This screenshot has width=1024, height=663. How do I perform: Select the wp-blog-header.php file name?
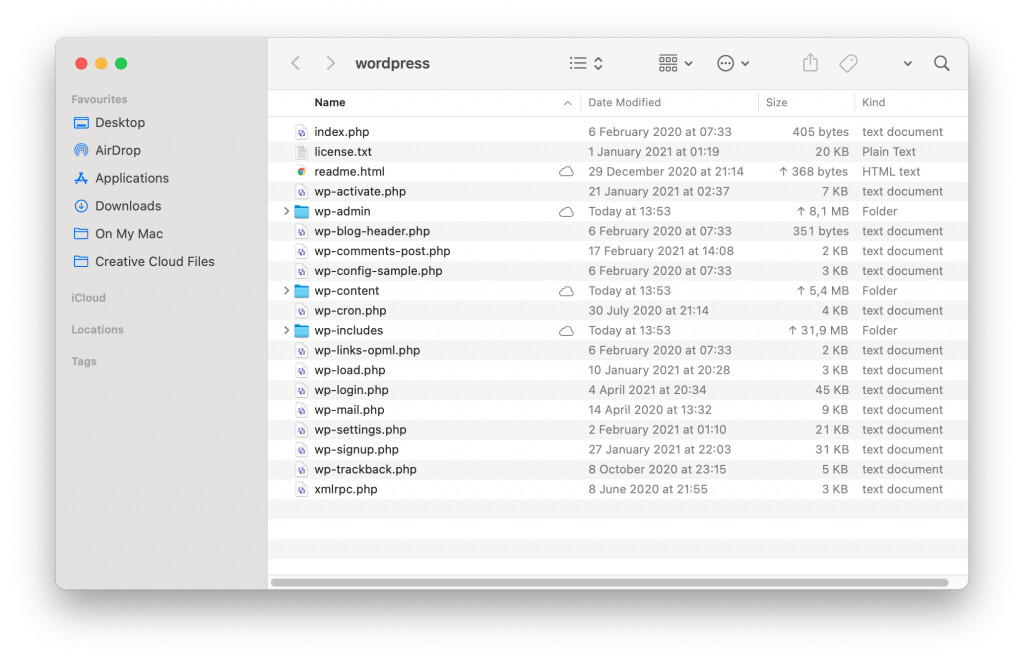click(x=372, y=231)
